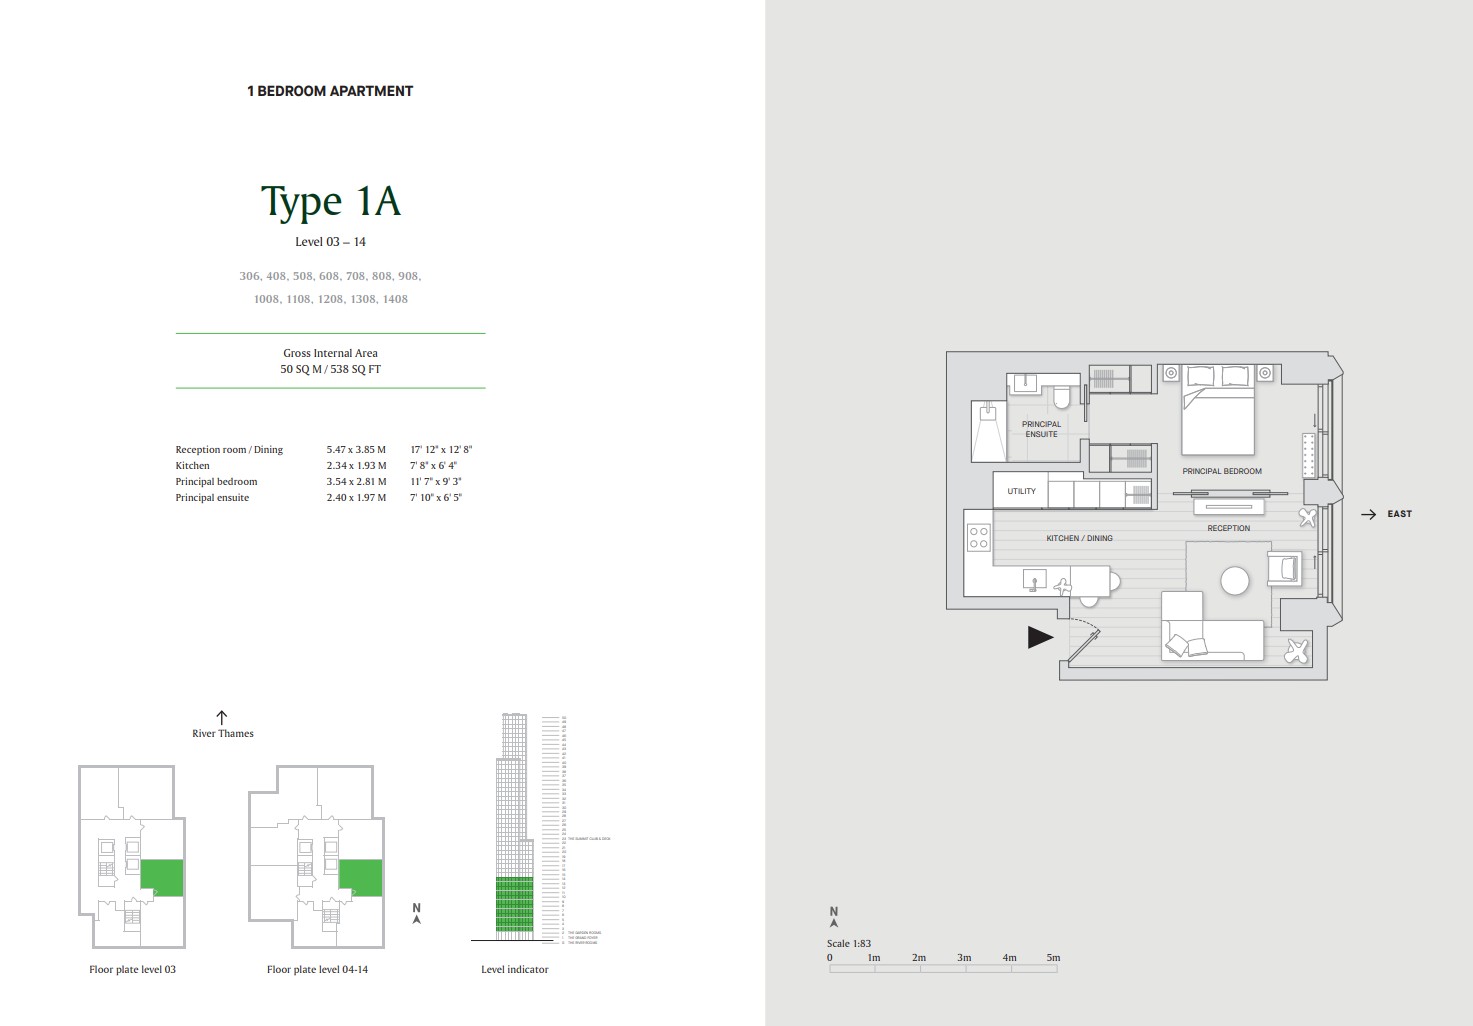Screen dimensions: 1473x1026
Task: Click the "PRINCIPAL BEDROOM" label on the plan
Action: [1222, 471]
